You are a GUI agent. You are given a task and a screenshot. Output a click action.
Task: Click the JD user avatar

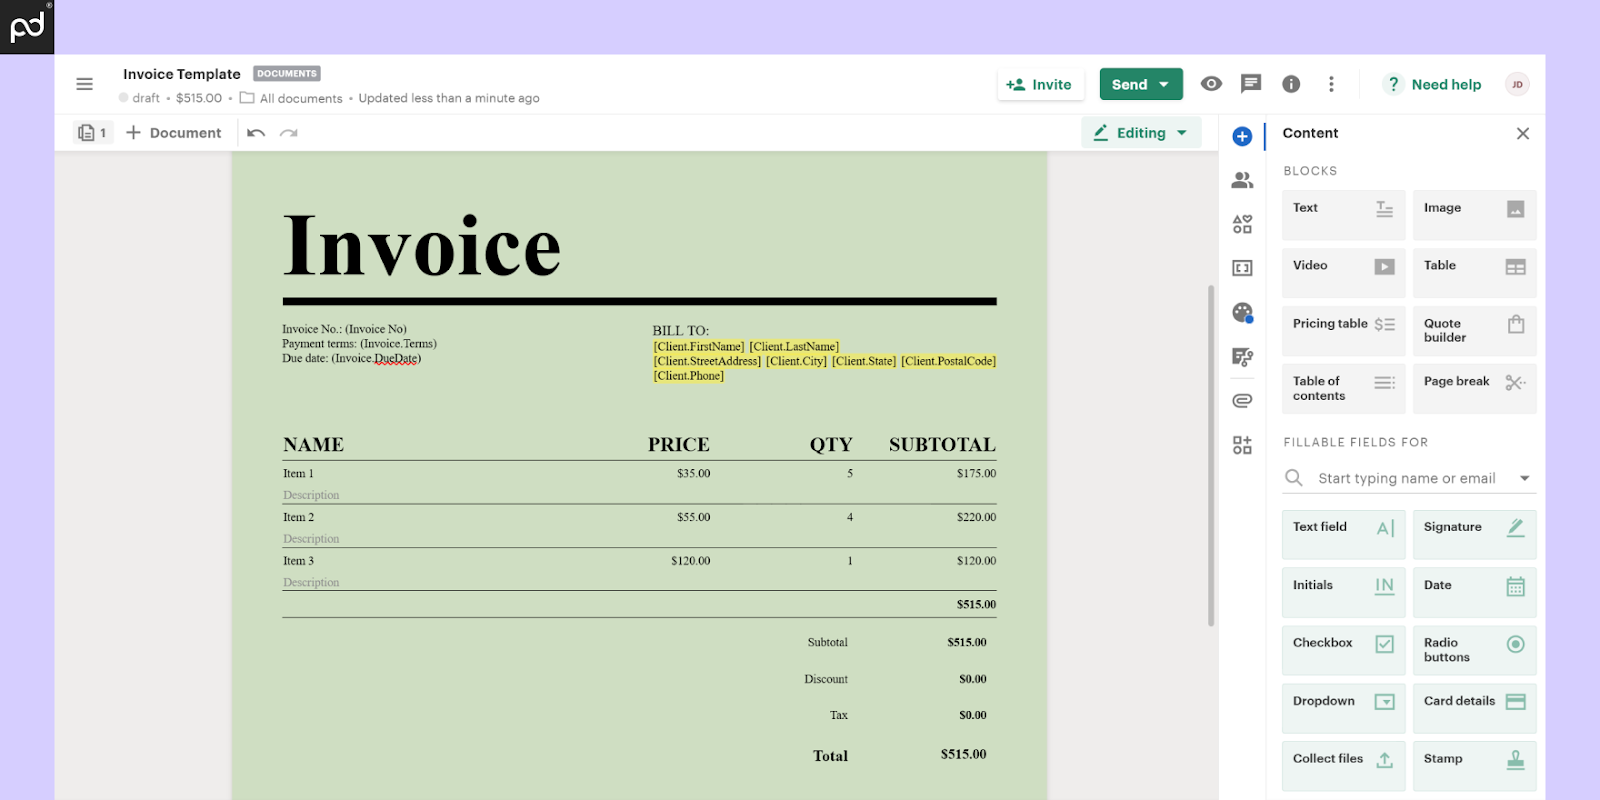(1517, 84)
